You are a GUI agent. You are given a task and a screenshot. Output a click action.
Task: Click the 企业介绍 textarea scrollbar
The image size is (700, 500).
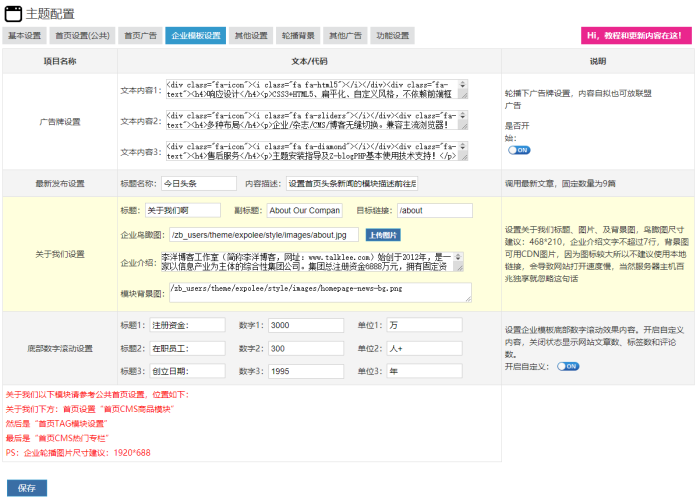coord(467,262)
